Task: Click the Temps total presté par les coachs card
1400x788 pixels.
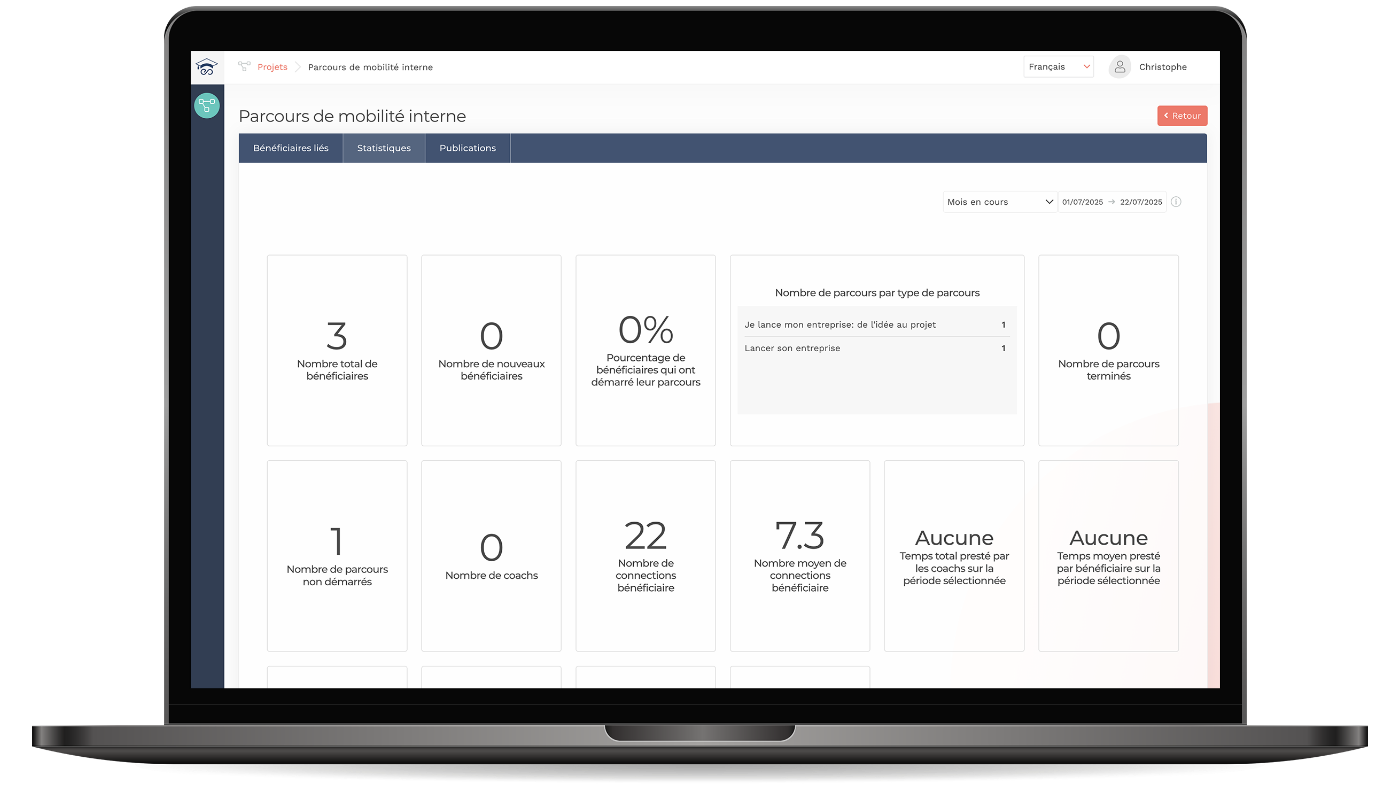Action: 954,556
